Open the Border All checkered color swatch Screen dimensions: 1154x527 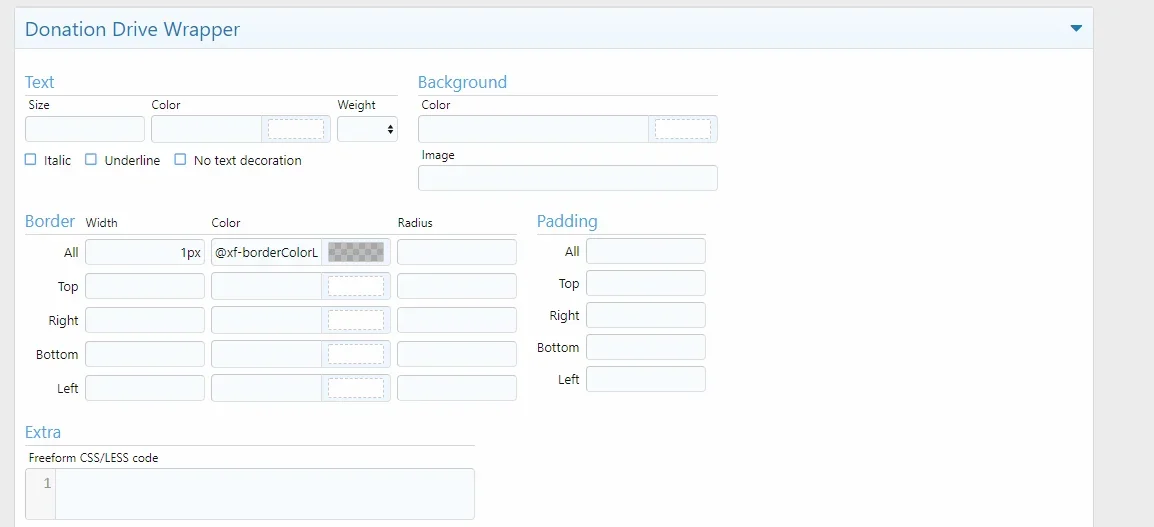coord(356,252)
